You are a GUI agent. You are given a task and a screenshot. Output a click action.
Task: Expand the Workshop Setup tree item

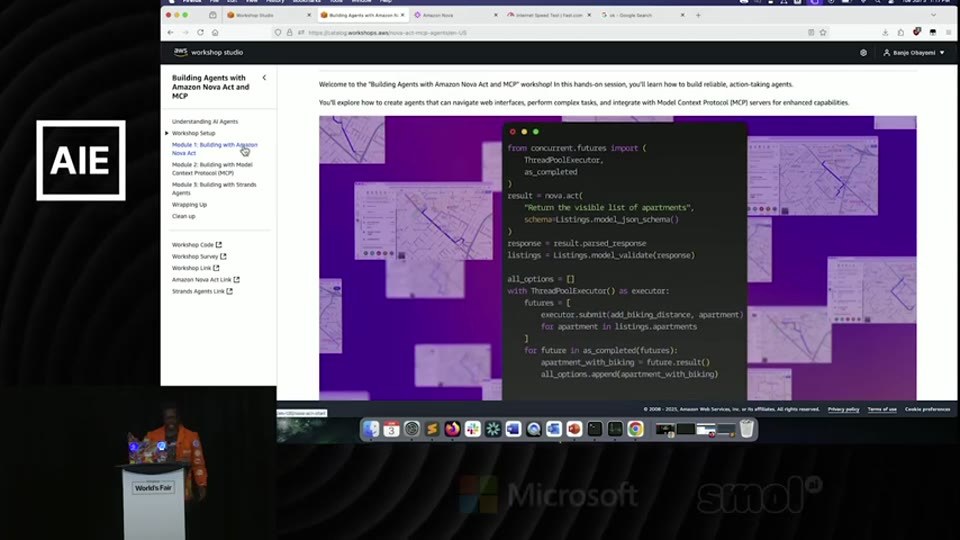167,133
